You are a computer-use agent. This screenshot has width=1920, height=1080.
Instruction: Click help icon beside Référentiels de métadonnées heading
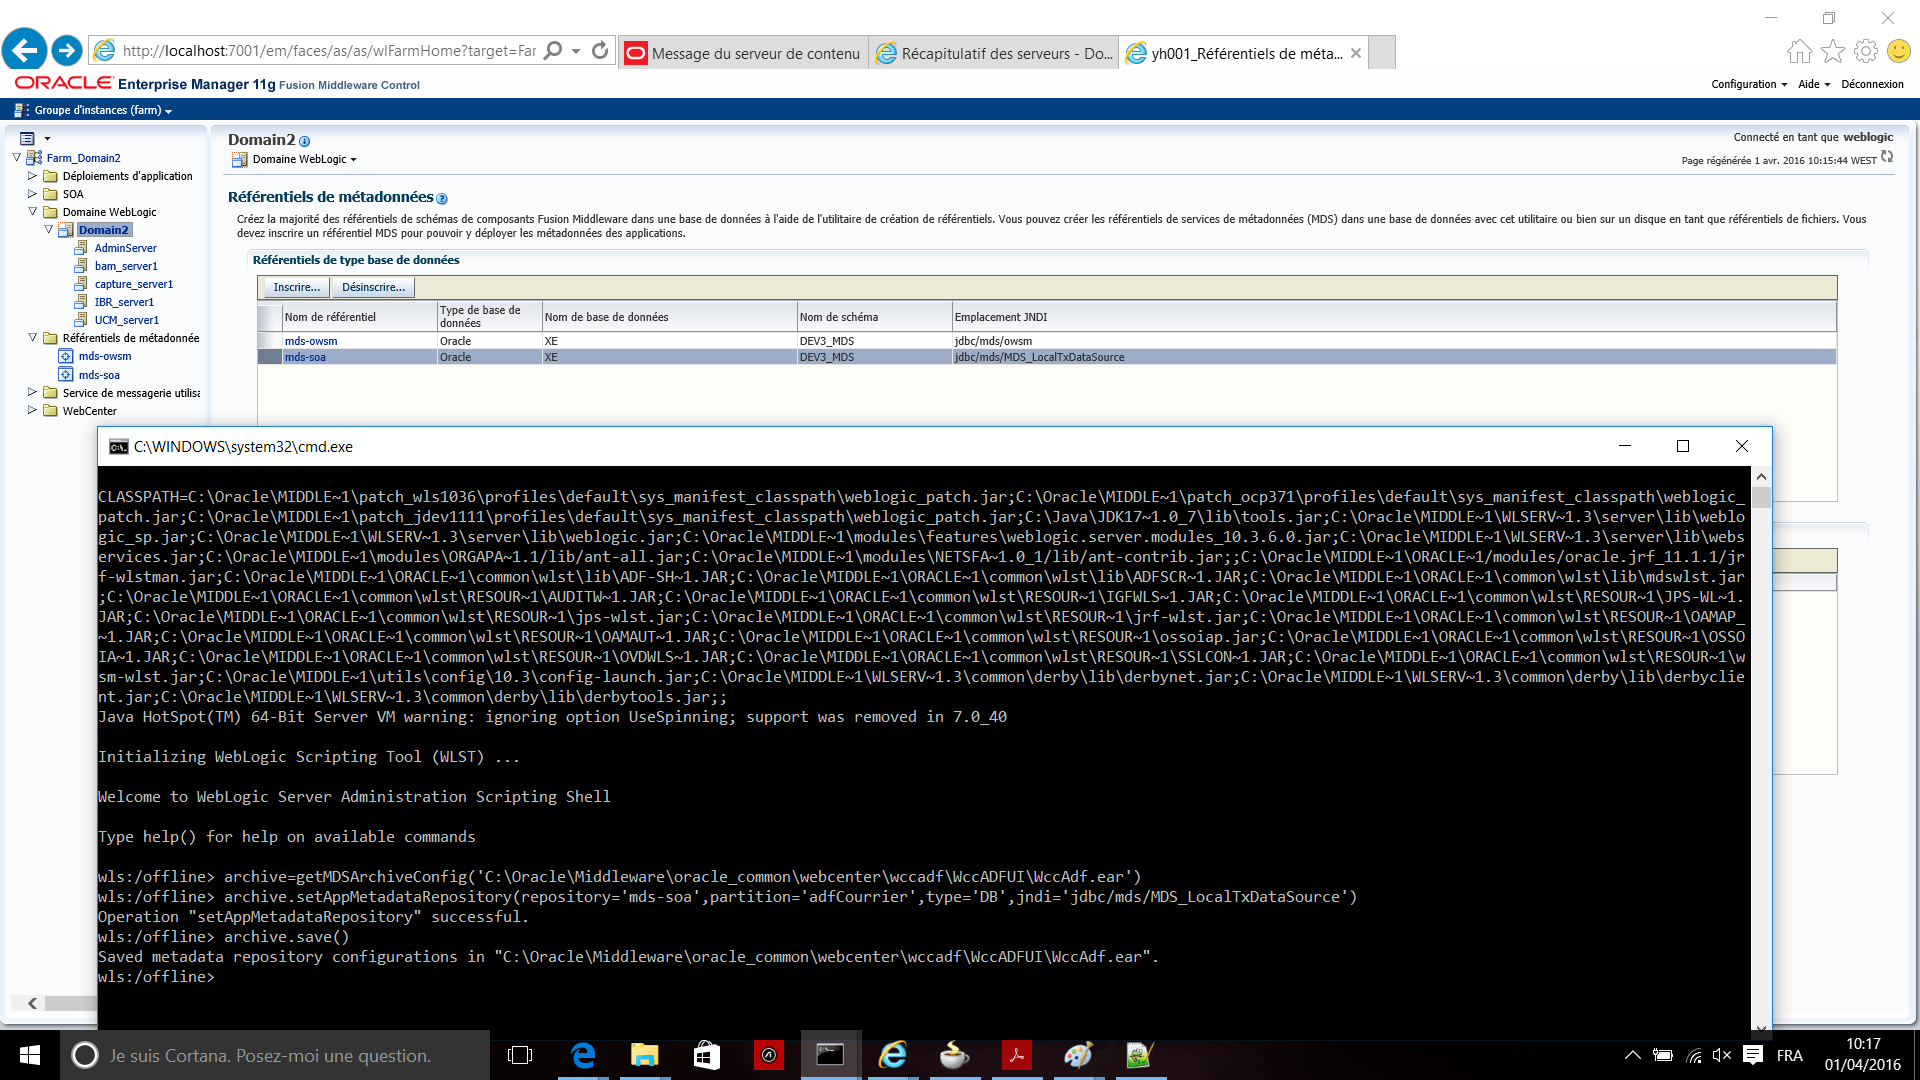tap(442, 199)
